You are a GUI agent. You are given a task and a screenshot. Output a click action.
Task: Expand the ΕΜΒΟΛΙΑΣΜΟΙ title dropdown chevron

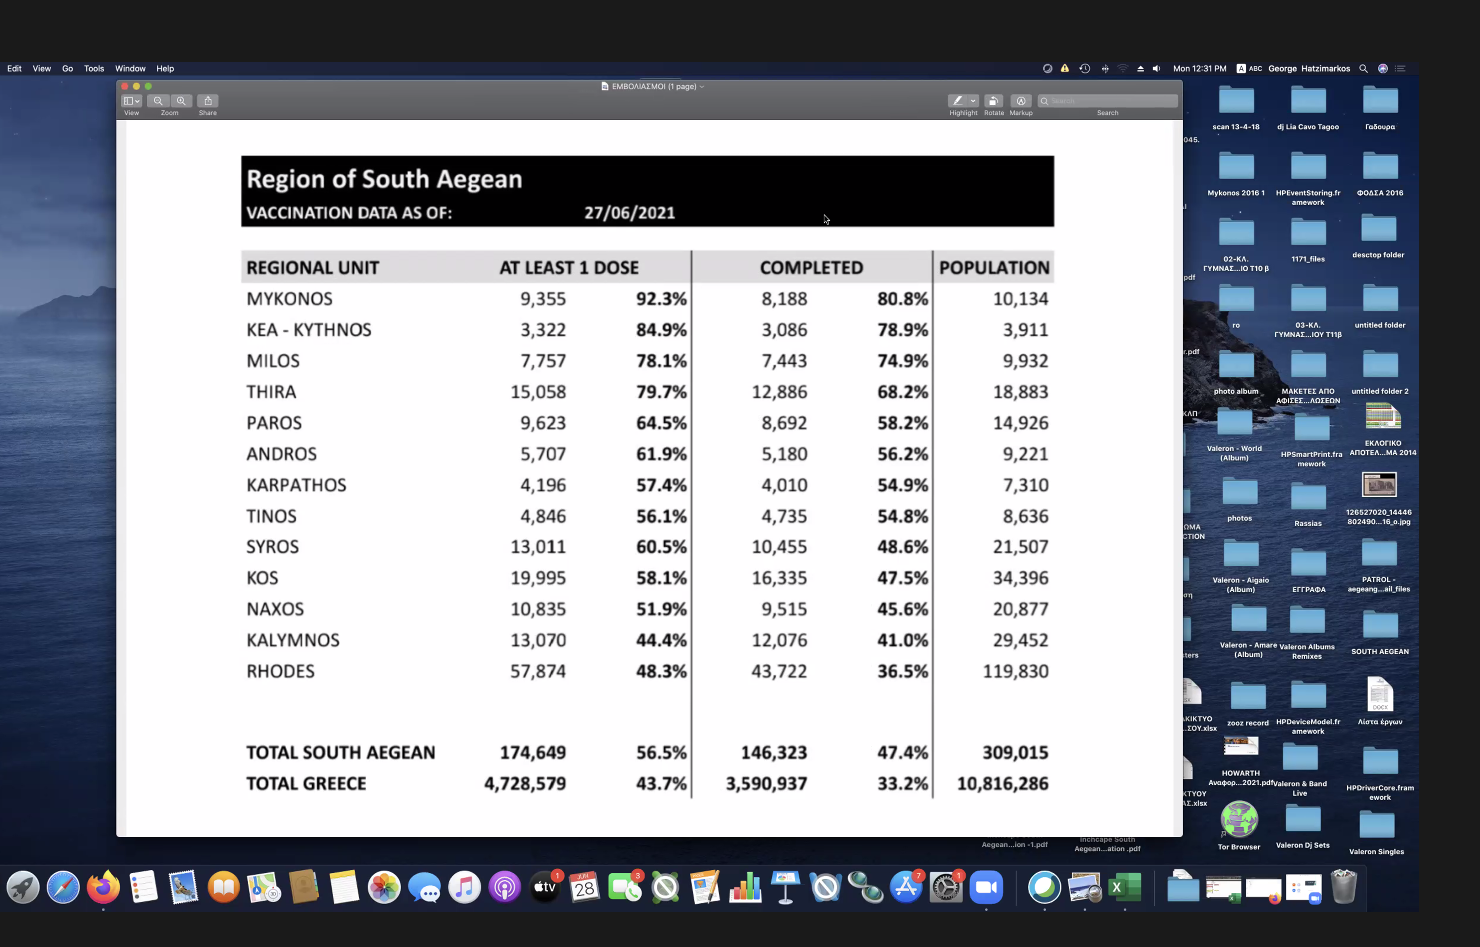click(702, 87)
